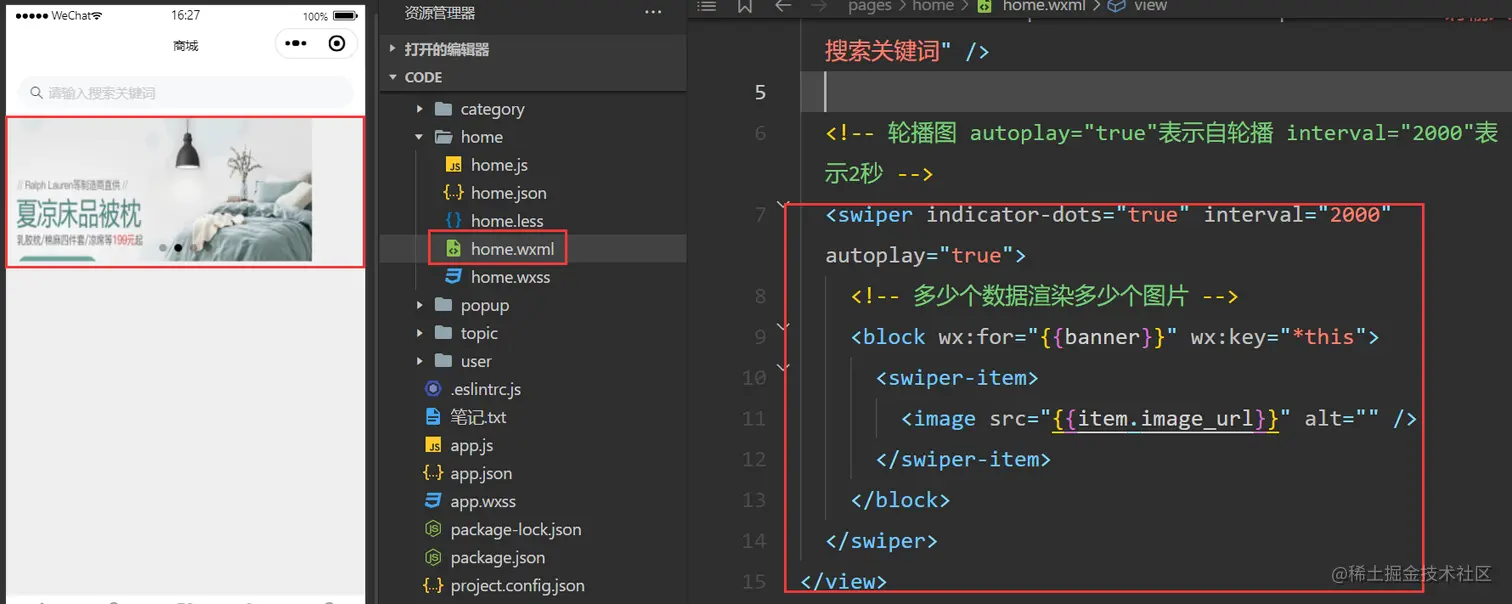The height and width of the screenshot is (604, 1512).
Task: Click the view symbol icon in breadcrumb
Action: pos(1117,6)
